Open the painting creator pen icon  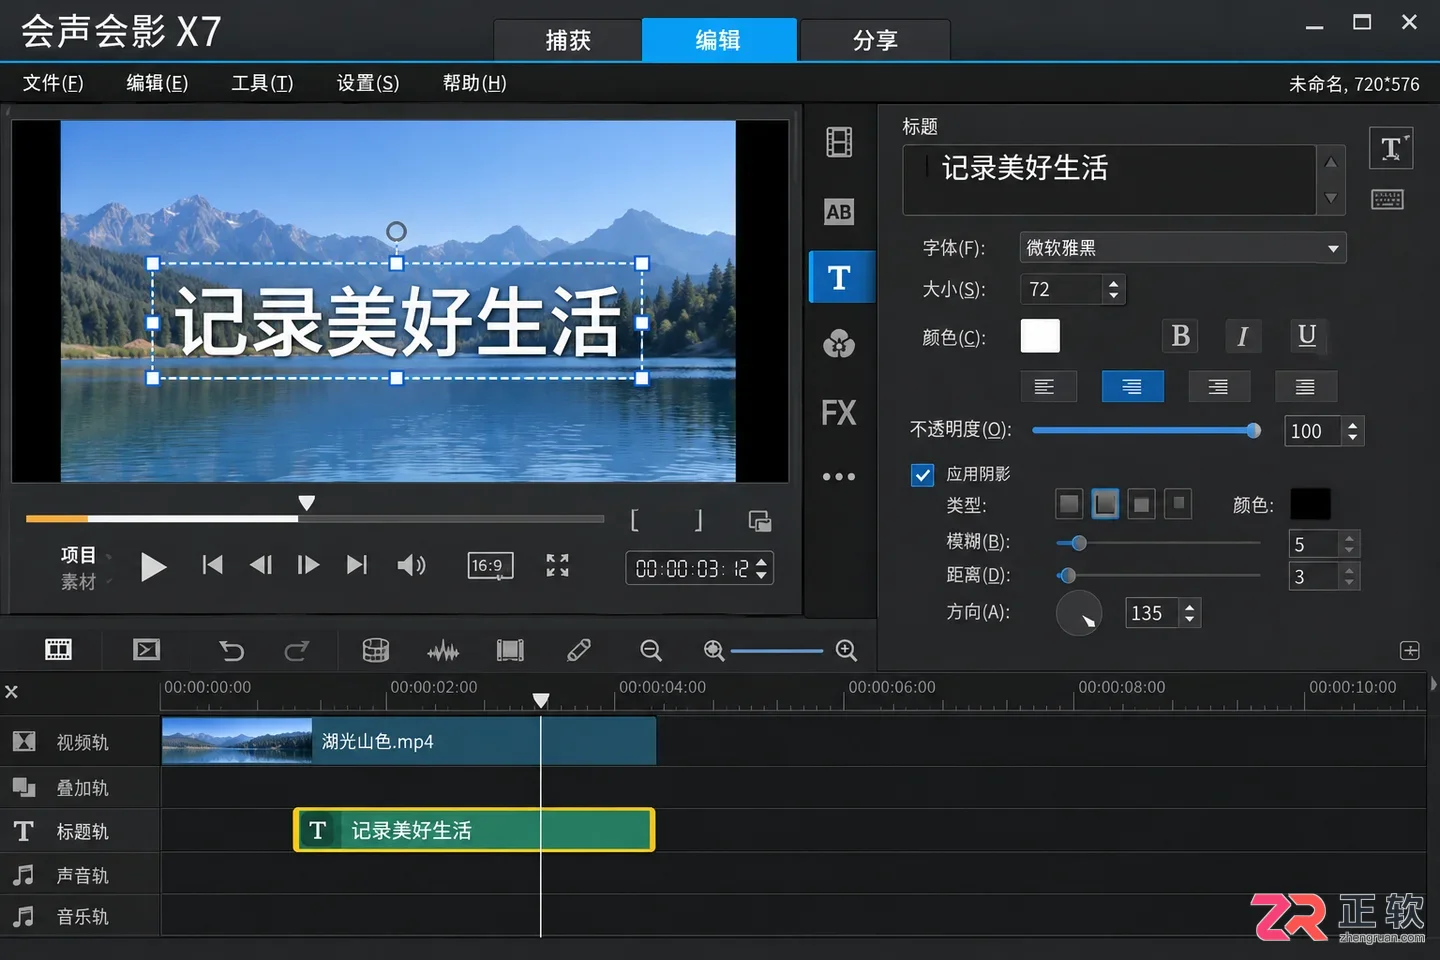click(578, 651)
